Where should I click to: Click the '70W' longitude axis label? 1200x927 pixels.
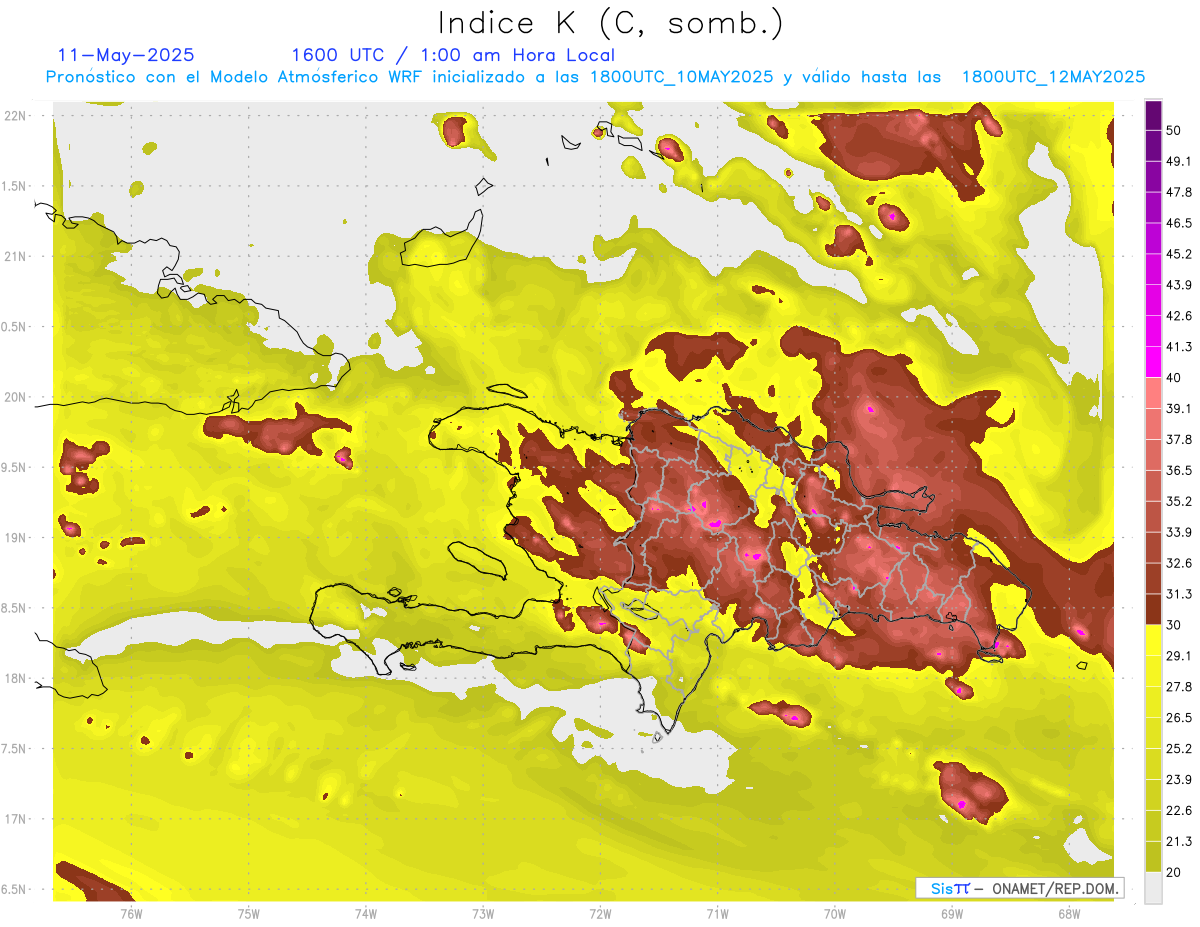point(835,915)
